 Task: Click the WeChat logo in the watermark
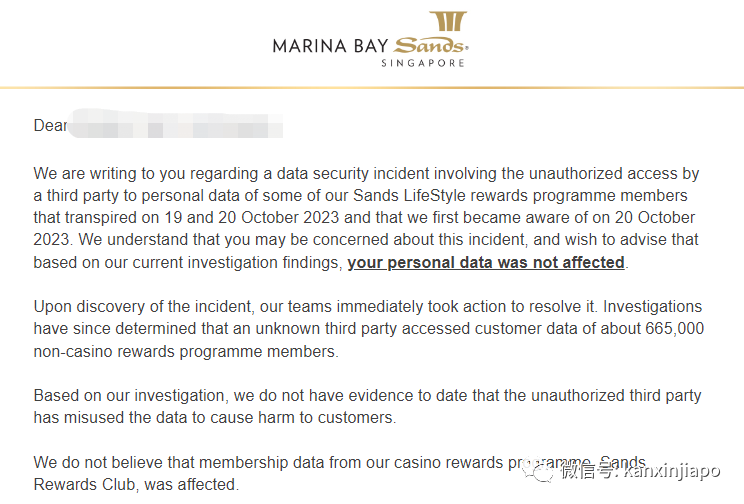(539, 471)
